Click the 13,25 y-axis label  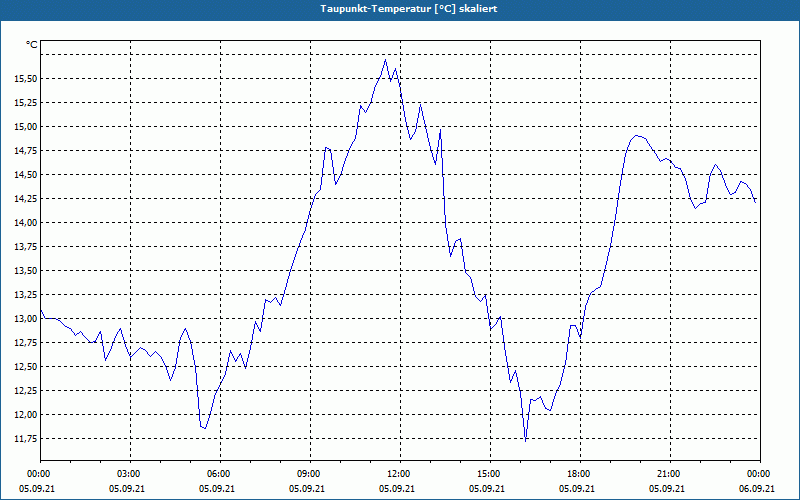(24, 294)
